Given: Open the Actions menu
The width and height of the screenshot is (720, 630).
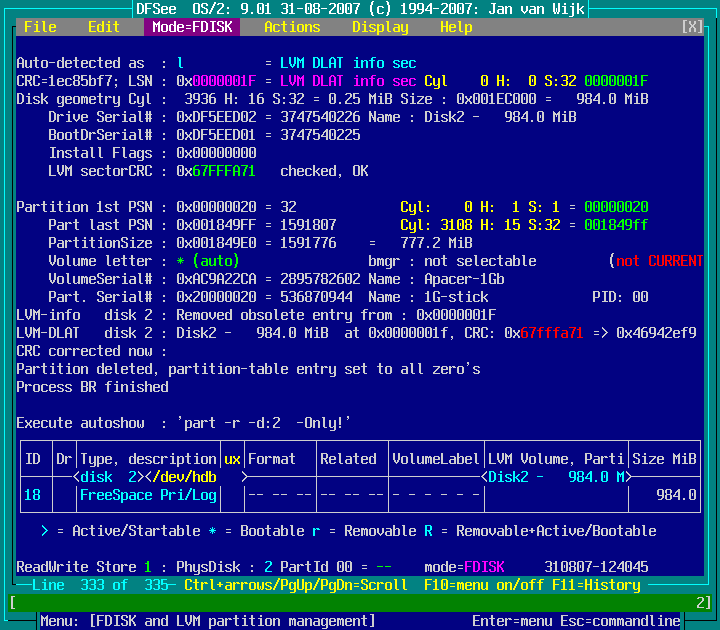Looking at the screenshot, I should pyautogui.click(x=292, y=27).
